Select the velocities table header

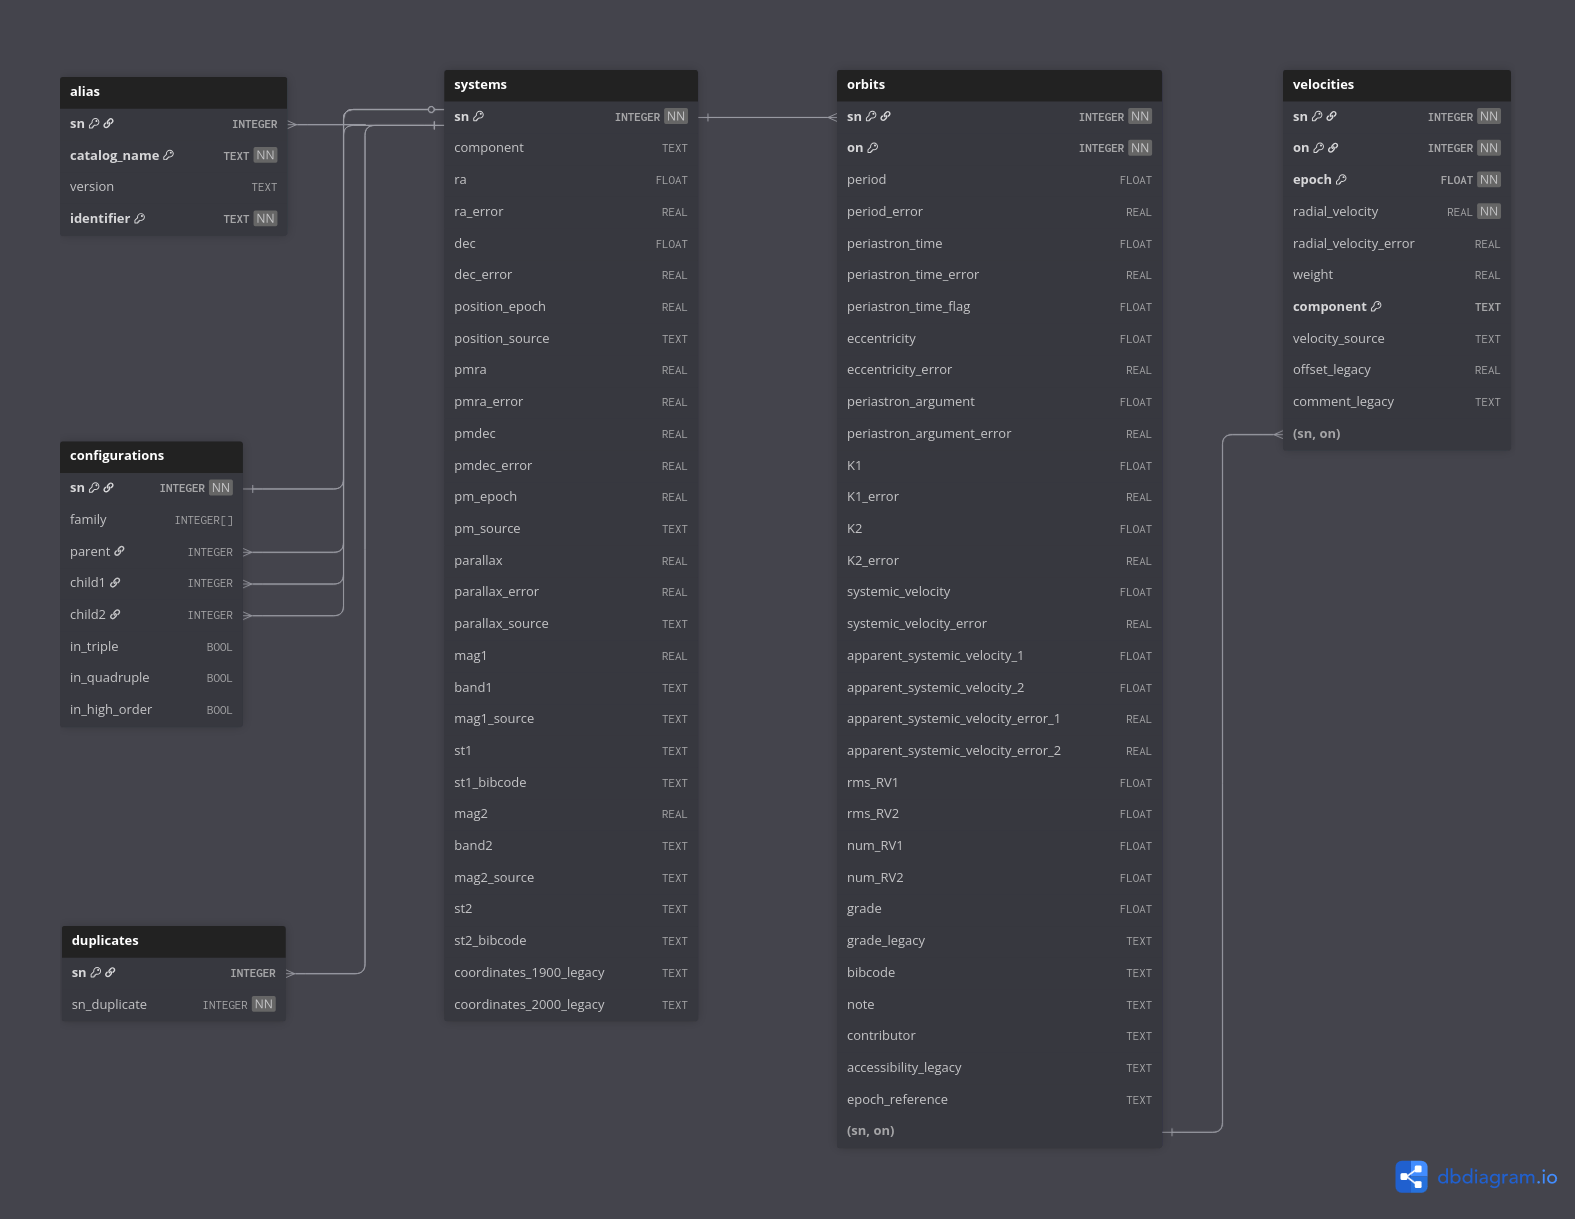tap(1396, 85)
